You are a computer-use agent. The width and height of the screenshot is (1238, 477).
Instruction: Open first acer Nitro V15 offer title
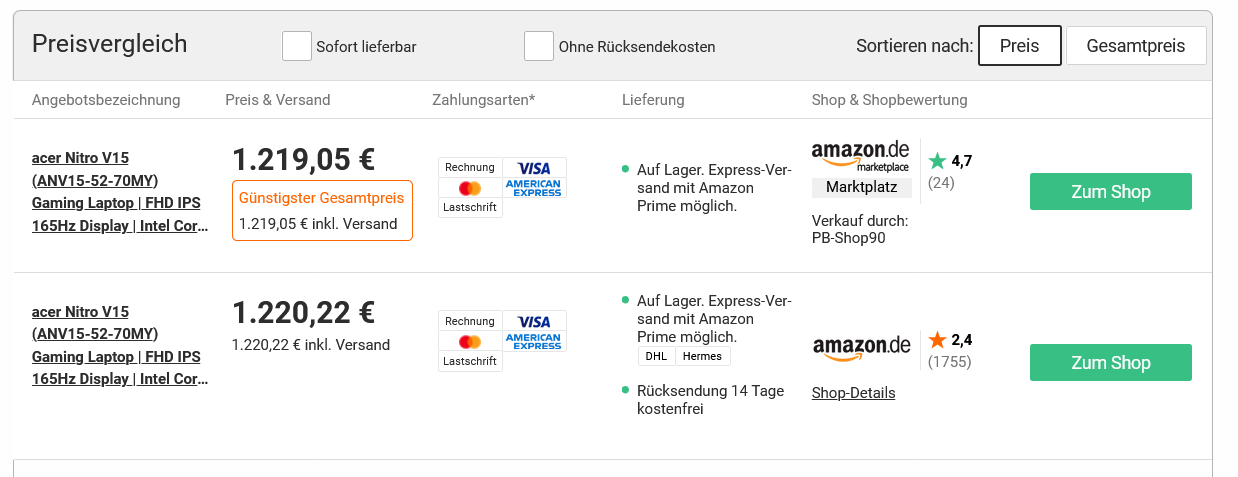click(x=116, y=192)
